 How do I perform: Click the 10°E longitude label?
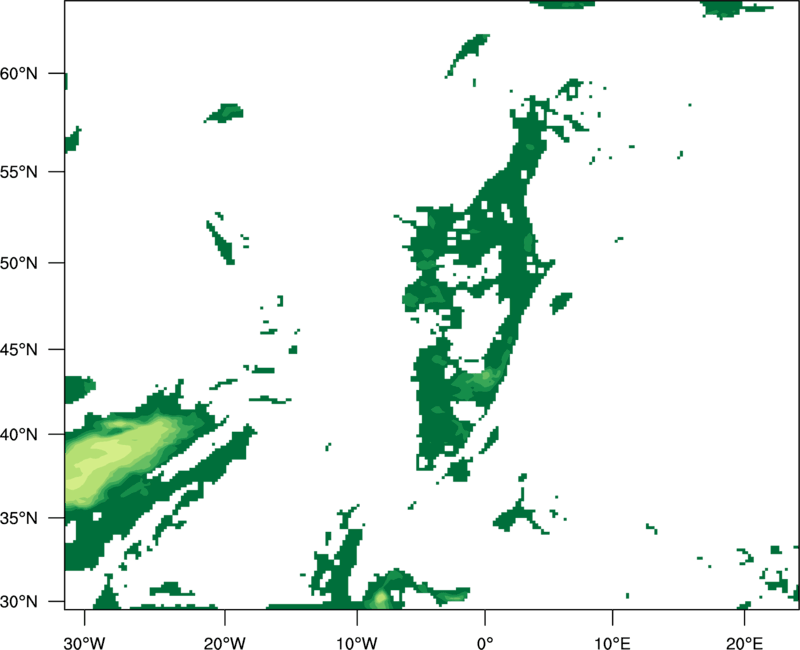[612, 643]
